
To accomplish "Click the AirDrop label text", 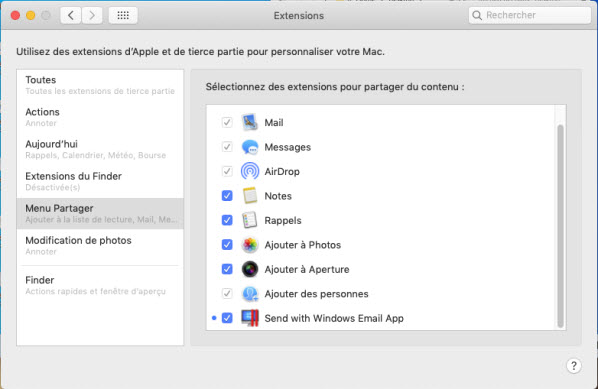I will [x=282, y=172].
